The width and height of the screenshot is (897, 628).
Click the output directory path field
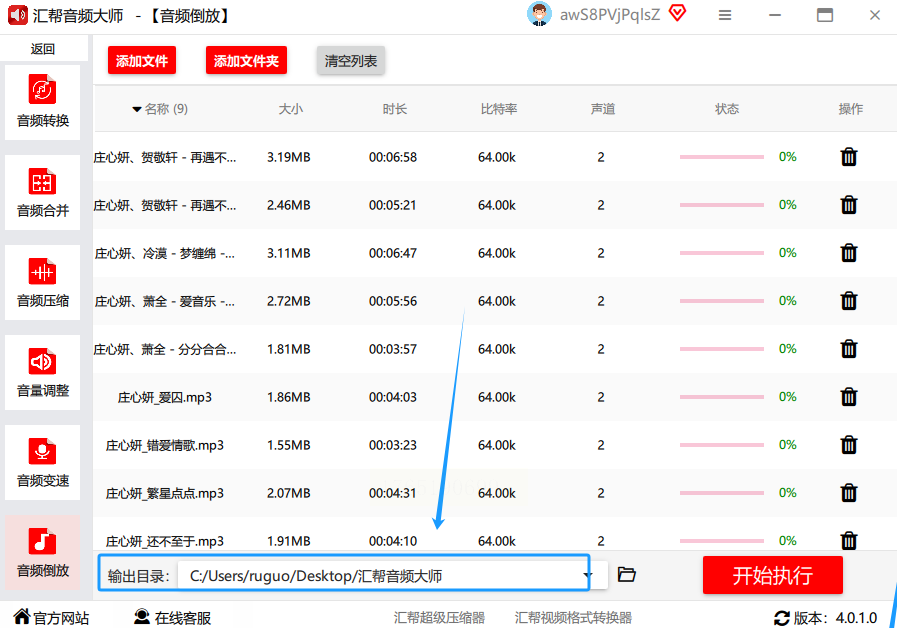click(378, 576)
